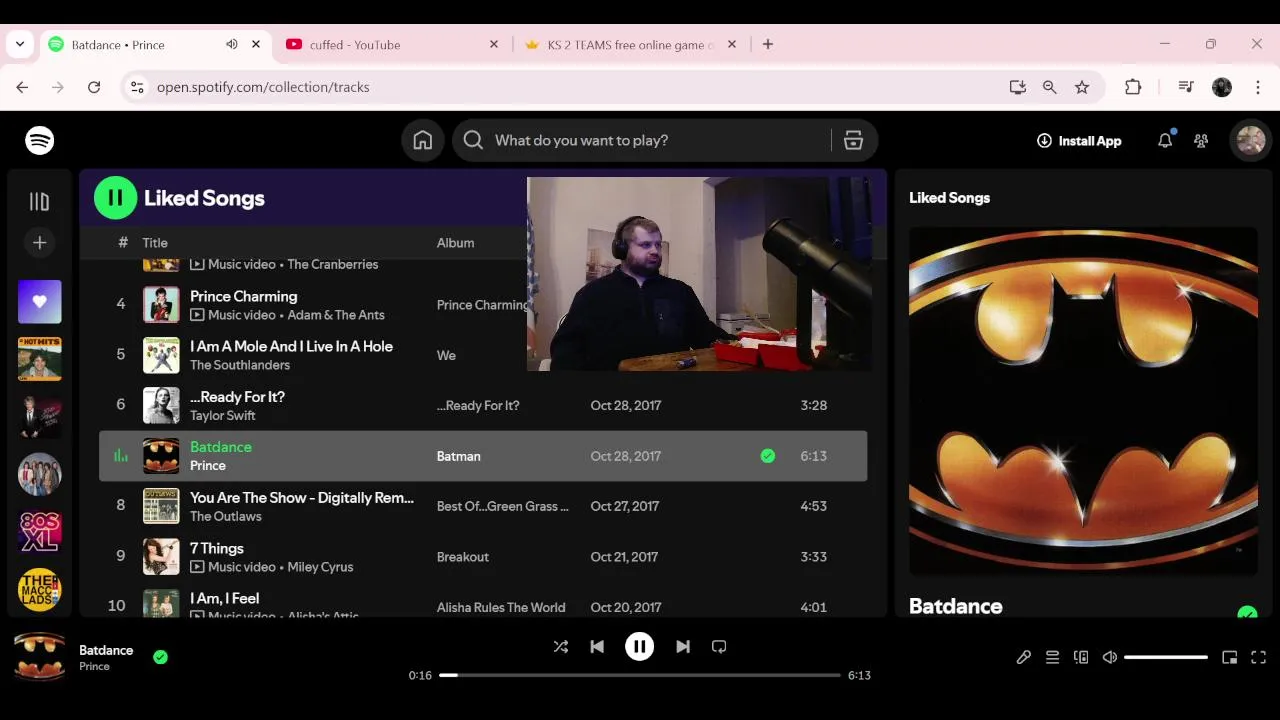Open the notifications bell

(1165, 141)
